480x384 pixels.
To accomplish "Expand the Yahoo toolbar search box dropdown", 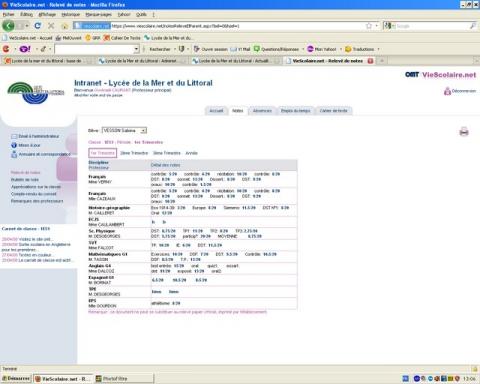I will pos(136,49).
